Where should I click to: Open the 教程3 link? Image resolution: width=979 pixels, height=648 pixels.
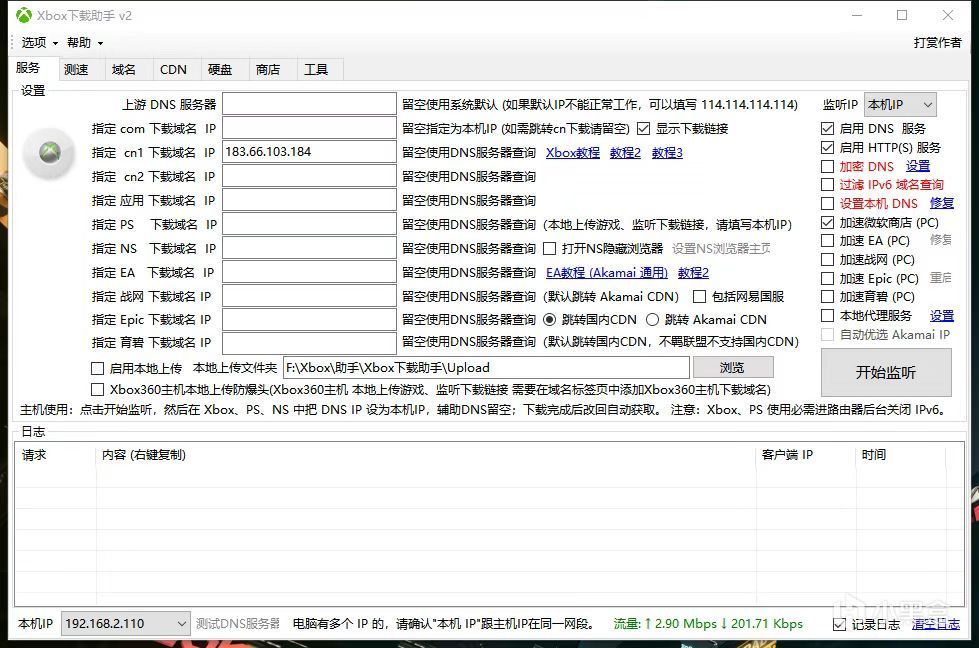point(667,152)
